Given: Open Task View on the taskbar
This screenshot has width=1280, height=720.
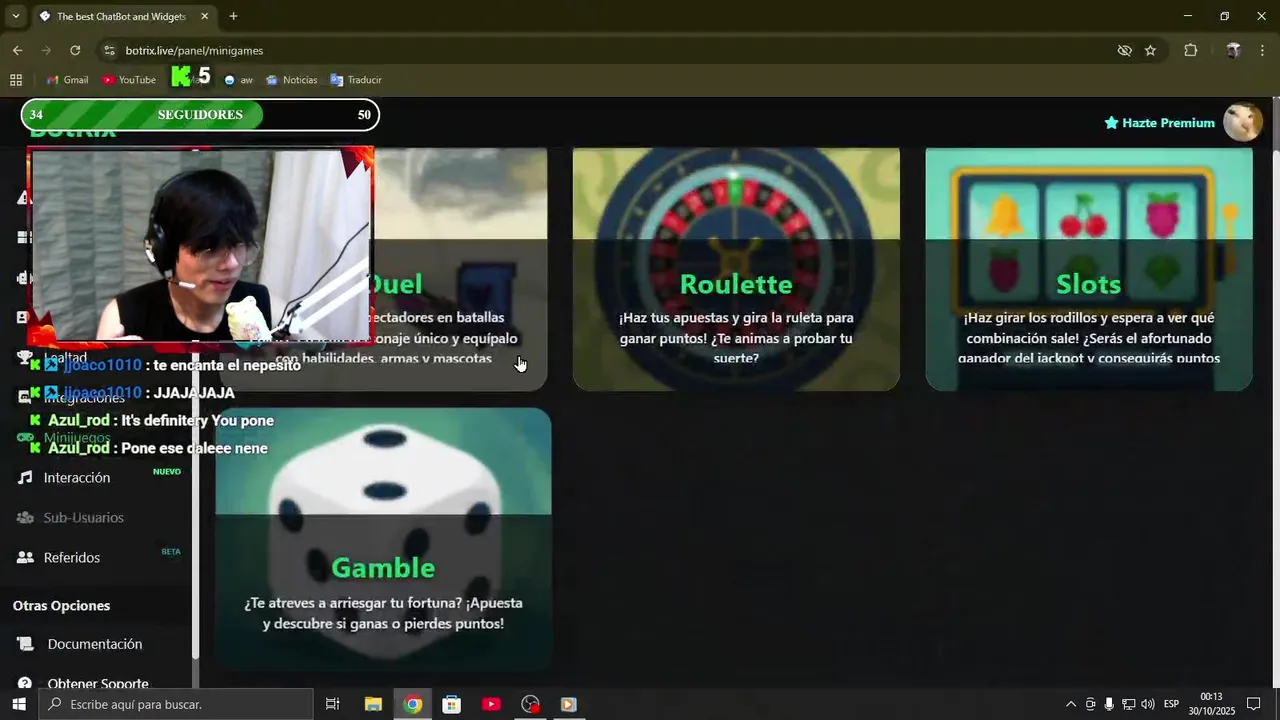Looking at the screenshot, I should click(x=333, y=704).
